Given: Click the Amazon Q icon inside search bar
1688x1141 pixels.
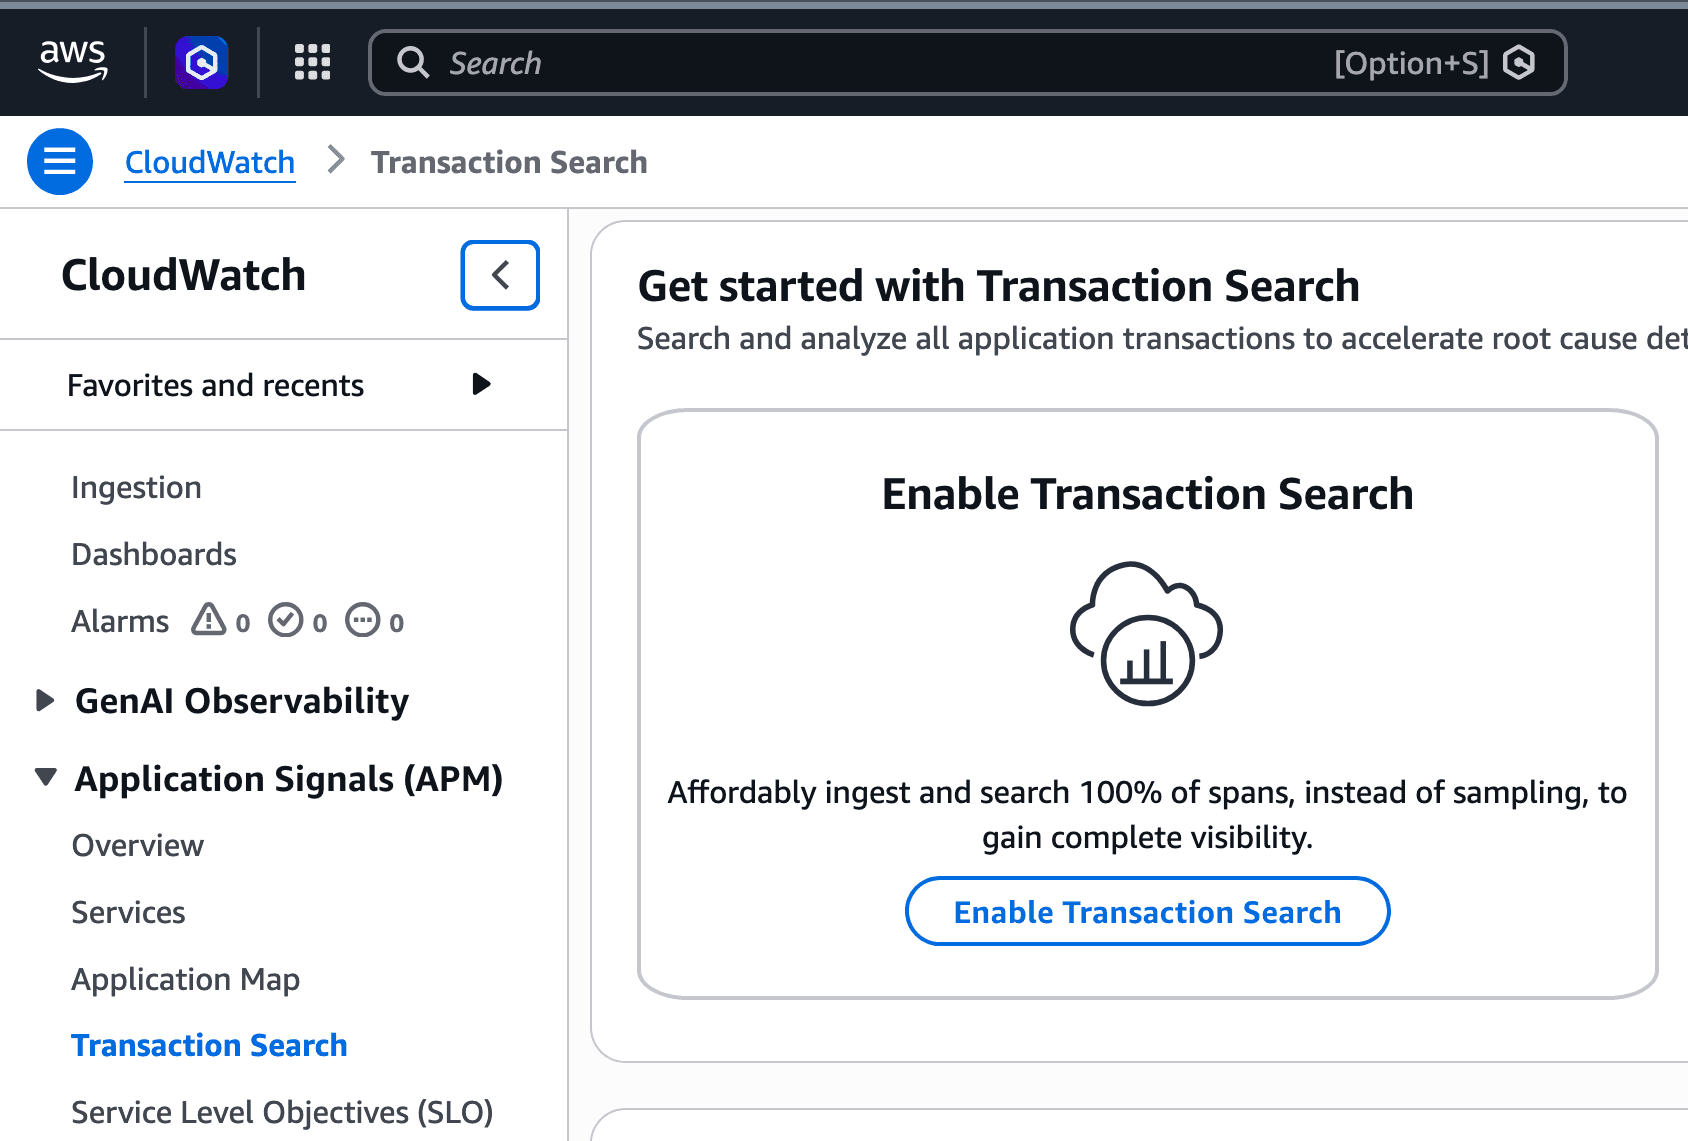Looking at the screenshot, I should pos(1519,63).
